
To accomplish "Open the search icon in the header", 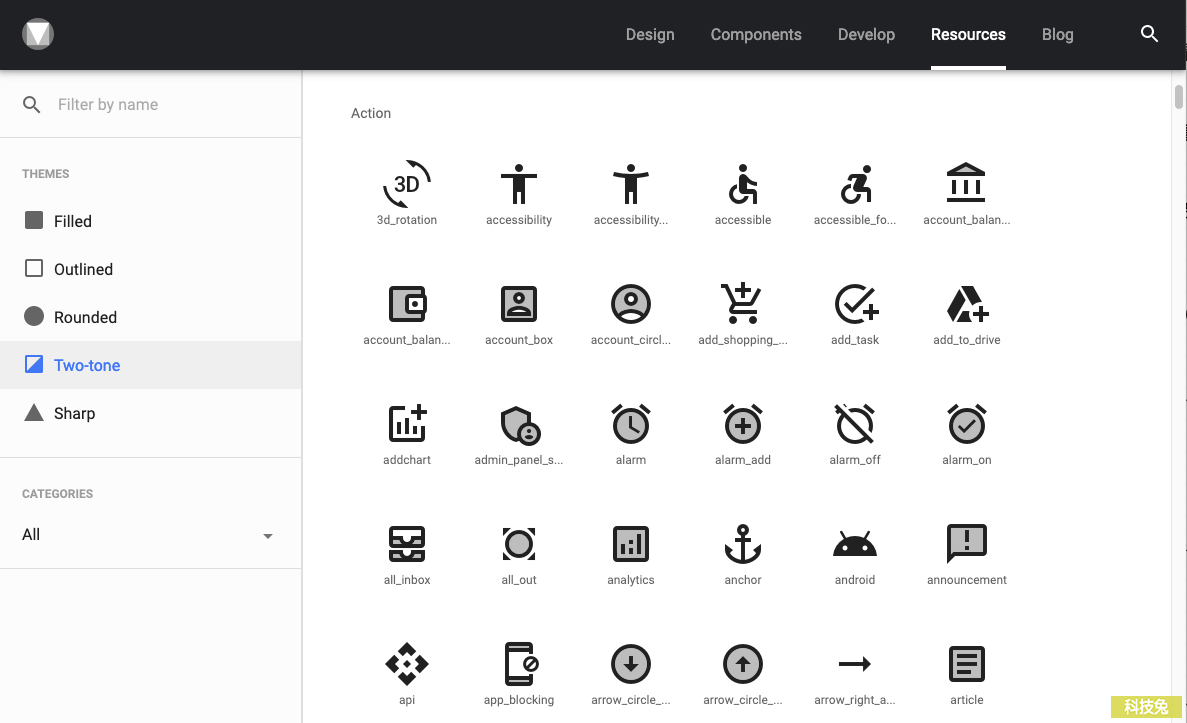I will point(1149,34).
